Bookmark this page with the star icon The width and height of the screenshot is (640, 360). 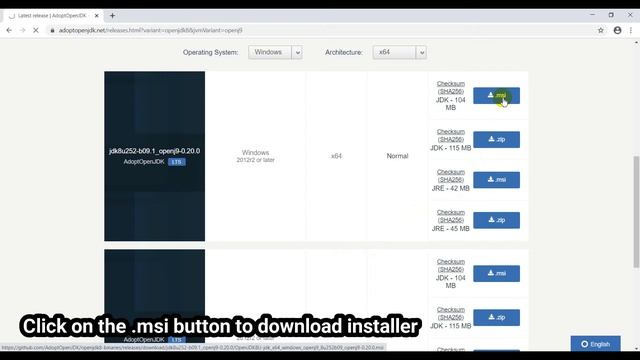click(601, 30)
